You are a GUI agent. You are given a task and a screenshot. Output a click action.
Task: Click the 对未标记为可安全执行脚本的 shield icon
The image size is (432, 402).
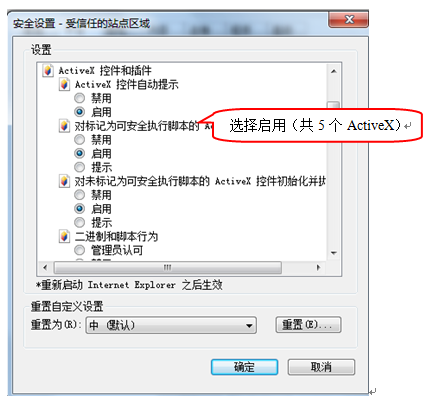[x=64, y=181]
